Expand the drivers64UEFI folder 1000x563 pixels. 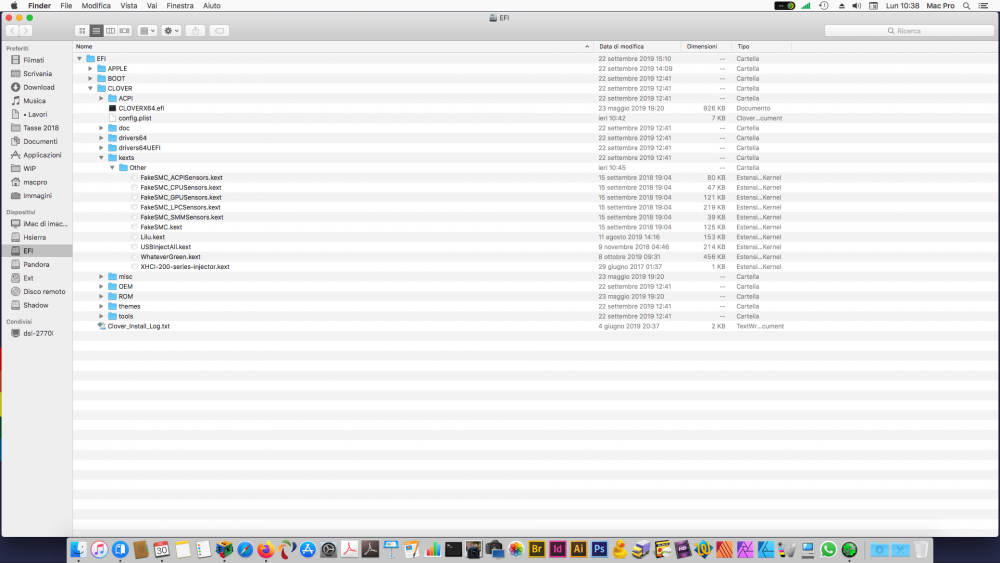pos(101,148)
